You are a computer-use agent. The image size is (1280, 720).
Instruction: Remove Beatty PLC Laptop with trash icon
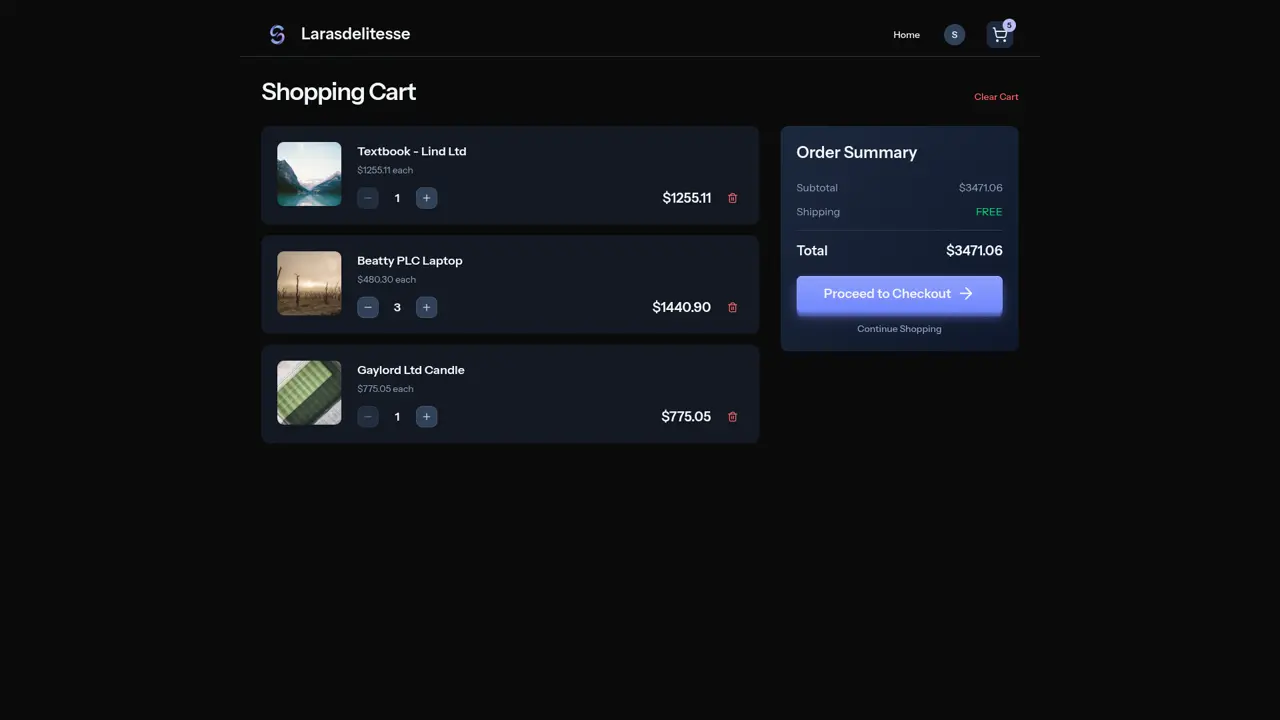[732, 307]
